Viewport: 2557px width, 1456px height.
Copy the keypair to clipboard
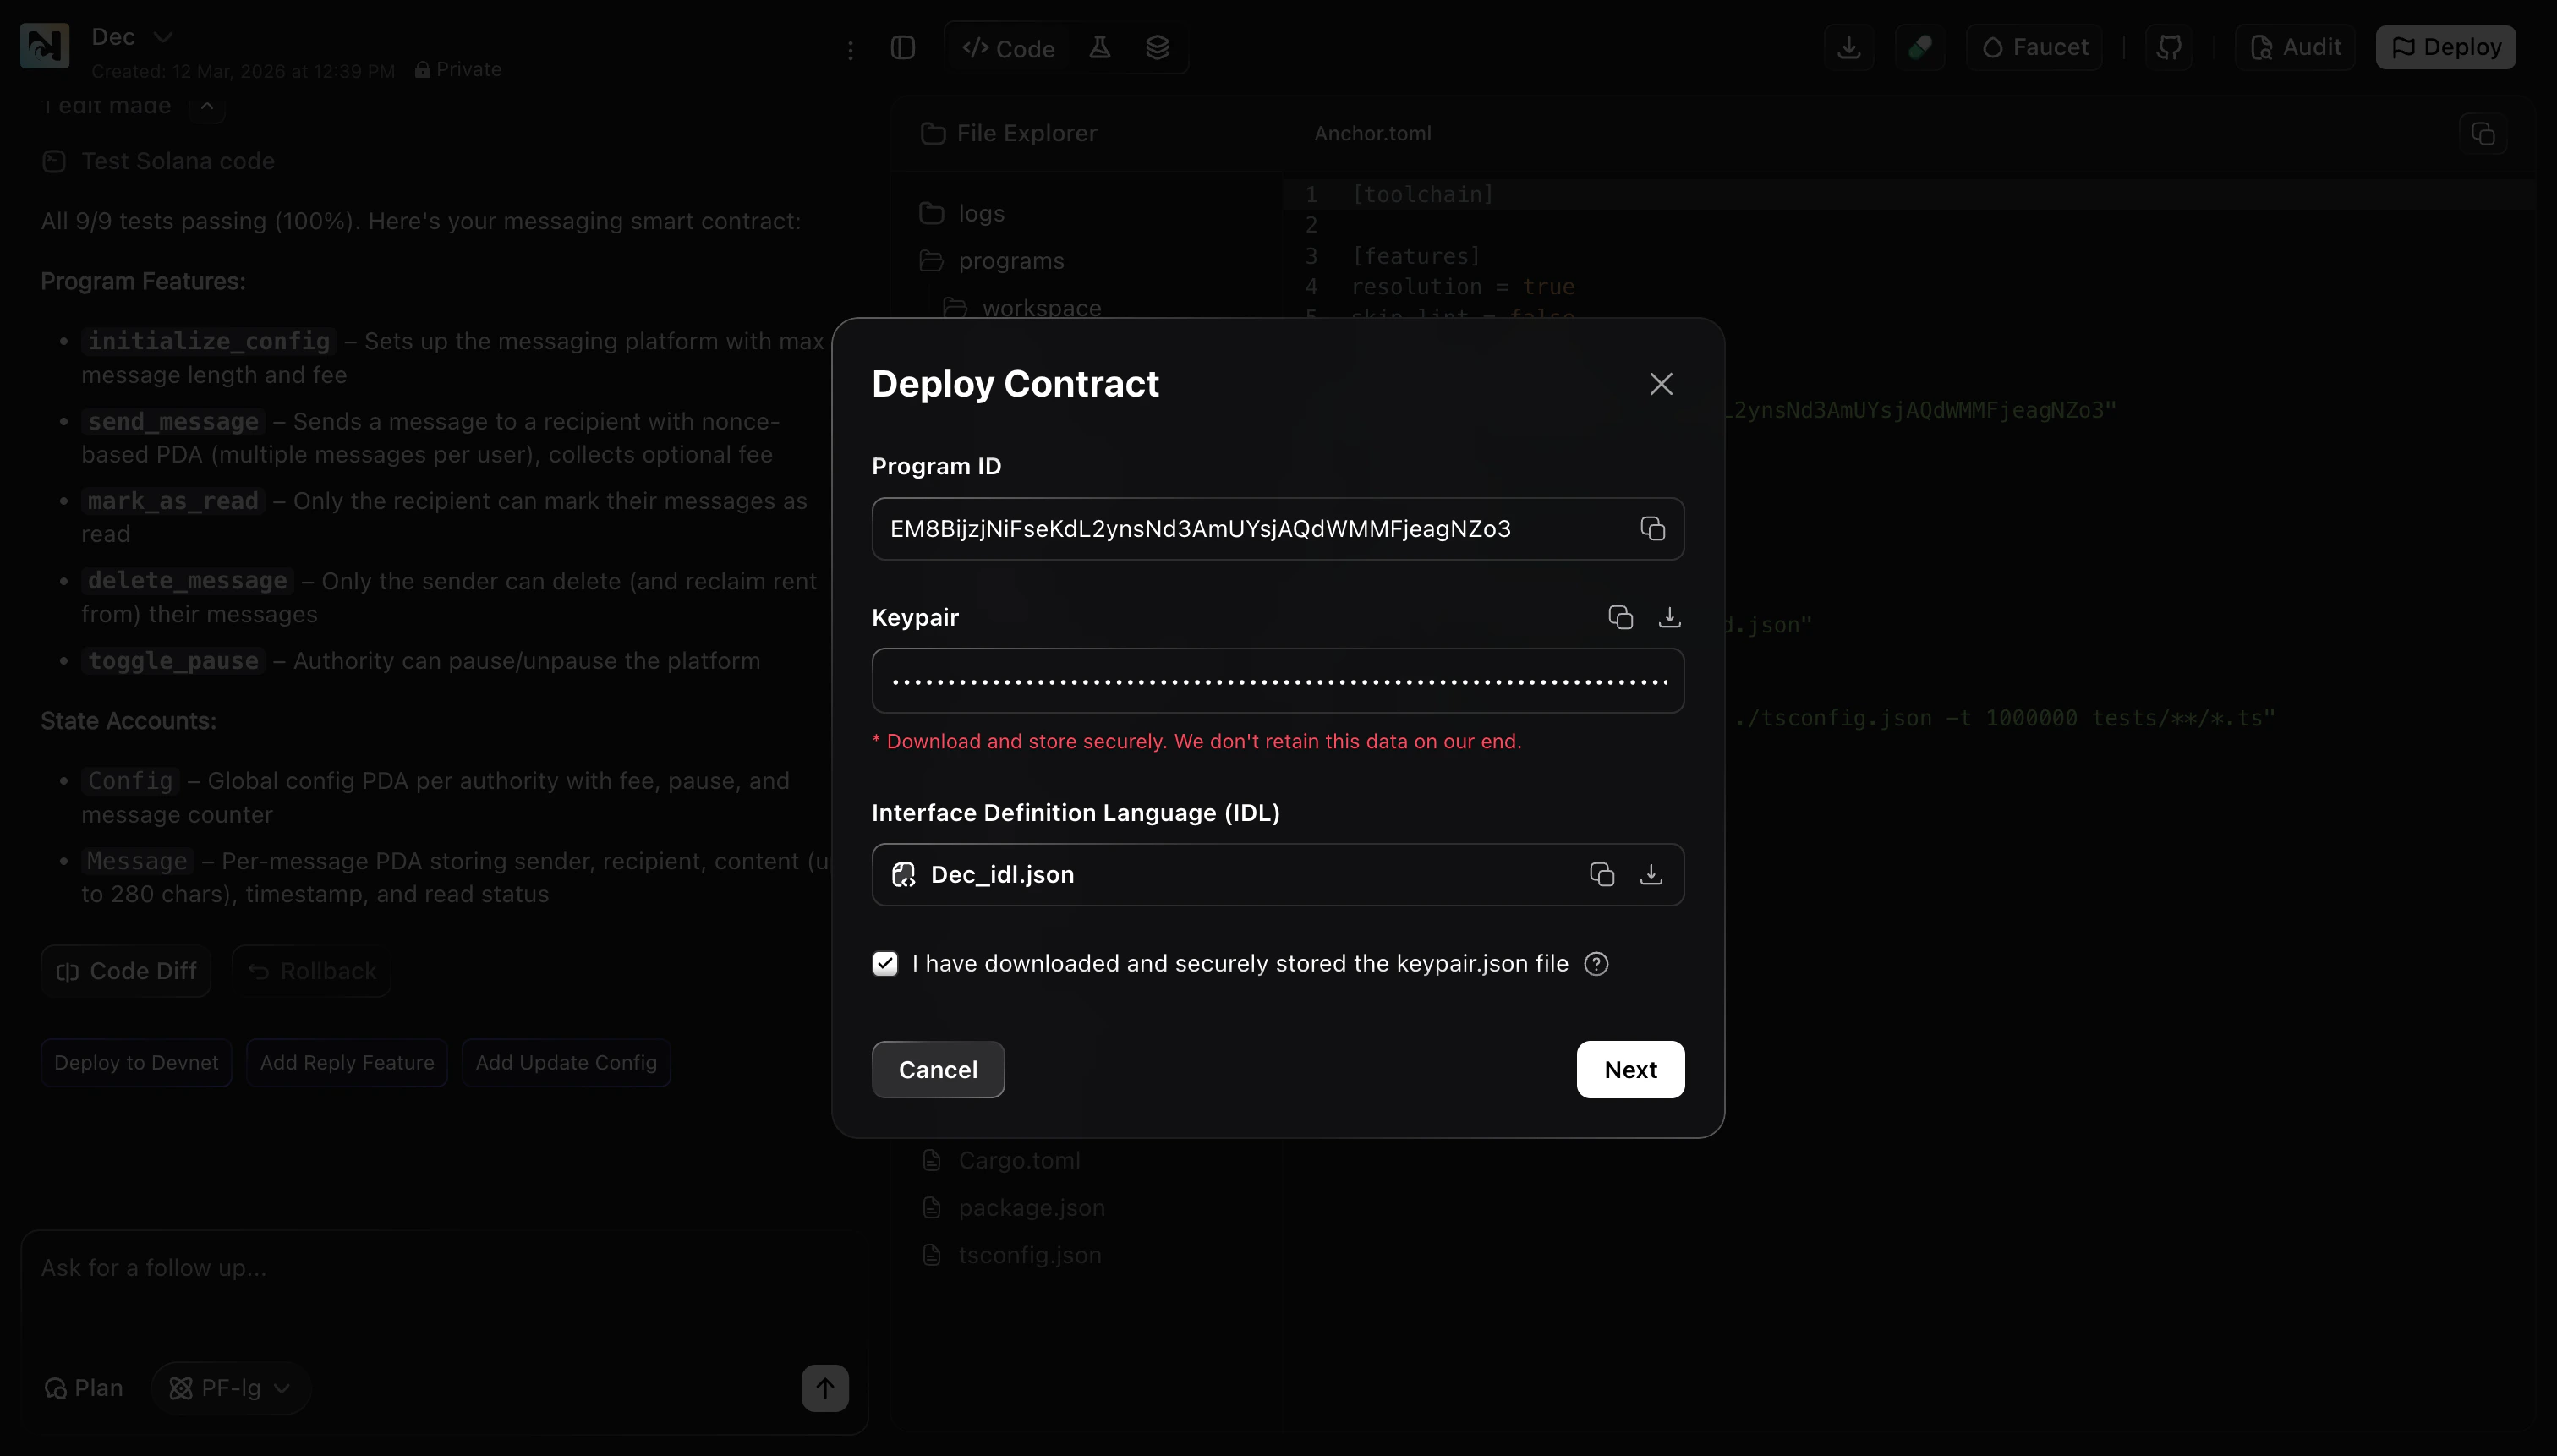point(1619,617)
